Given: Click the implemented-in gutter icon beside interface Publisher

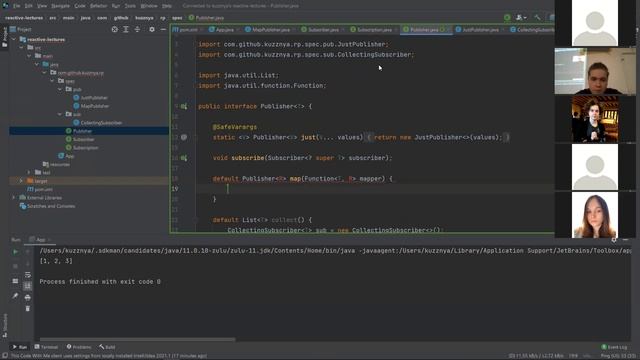Looking at the screenshot, I should [184, 107].
